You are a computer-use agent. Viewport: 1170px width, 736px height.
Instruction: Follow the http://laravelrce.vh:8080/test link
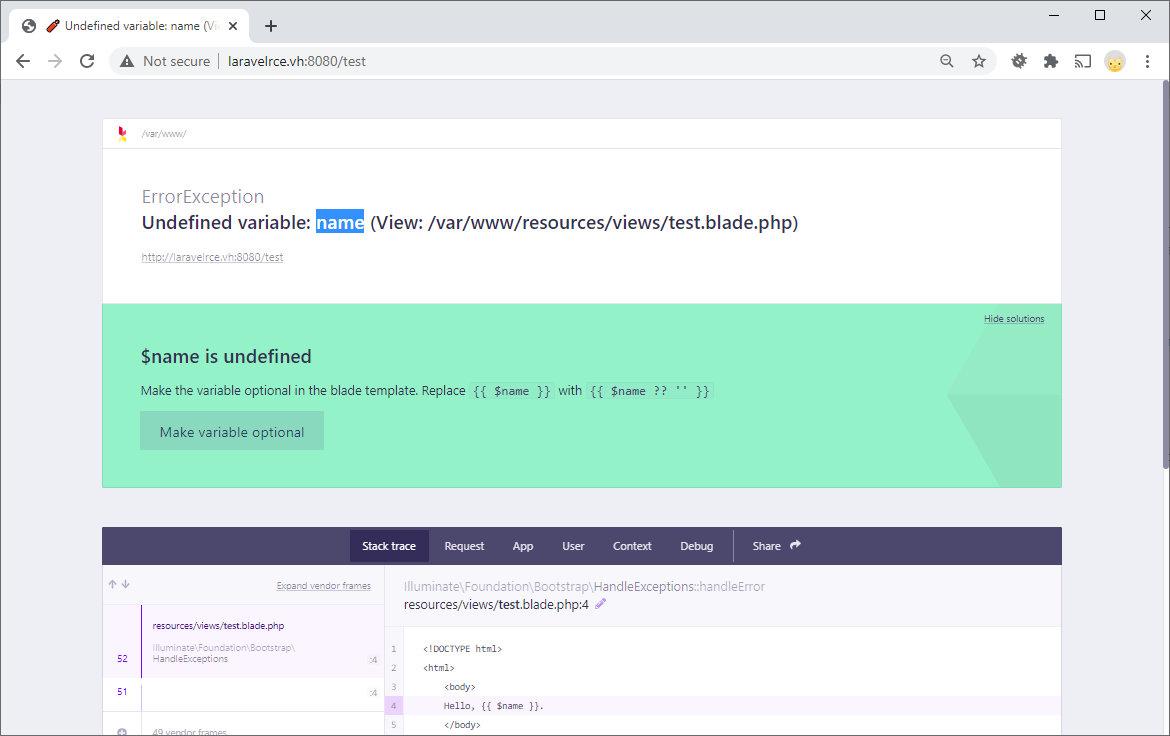pos(212,257)
